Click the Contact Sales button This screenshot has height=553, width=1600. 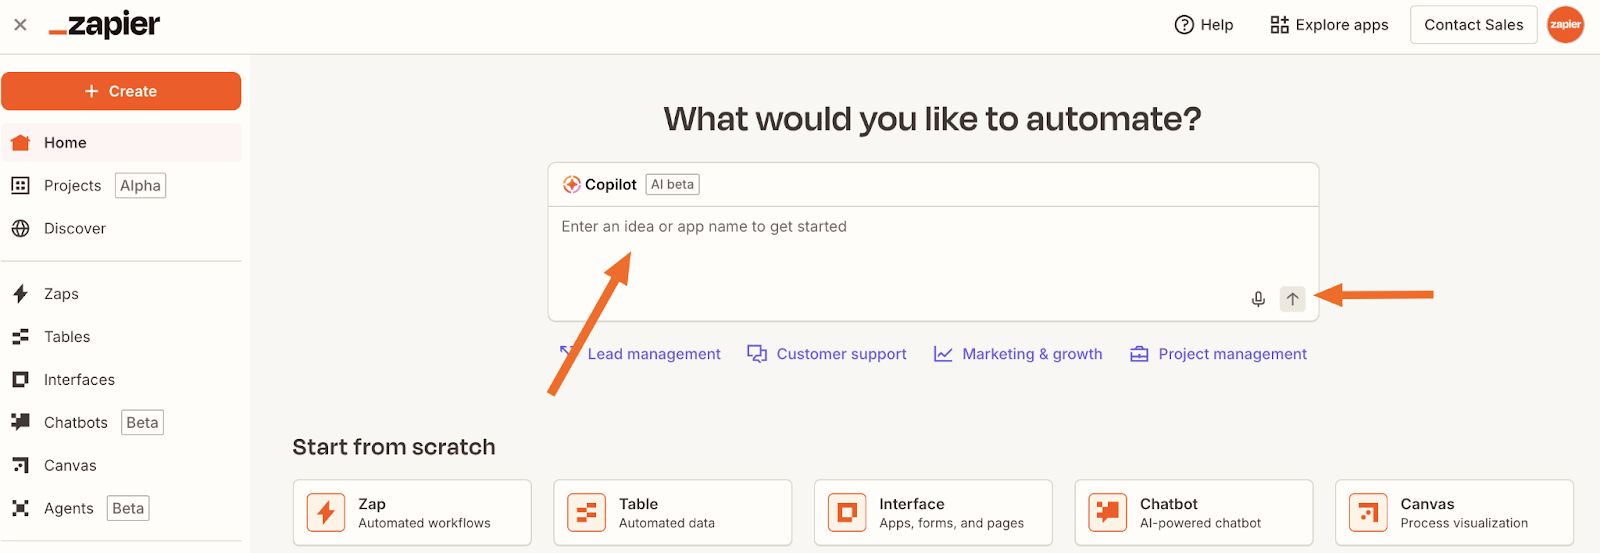click(1473, 25)
